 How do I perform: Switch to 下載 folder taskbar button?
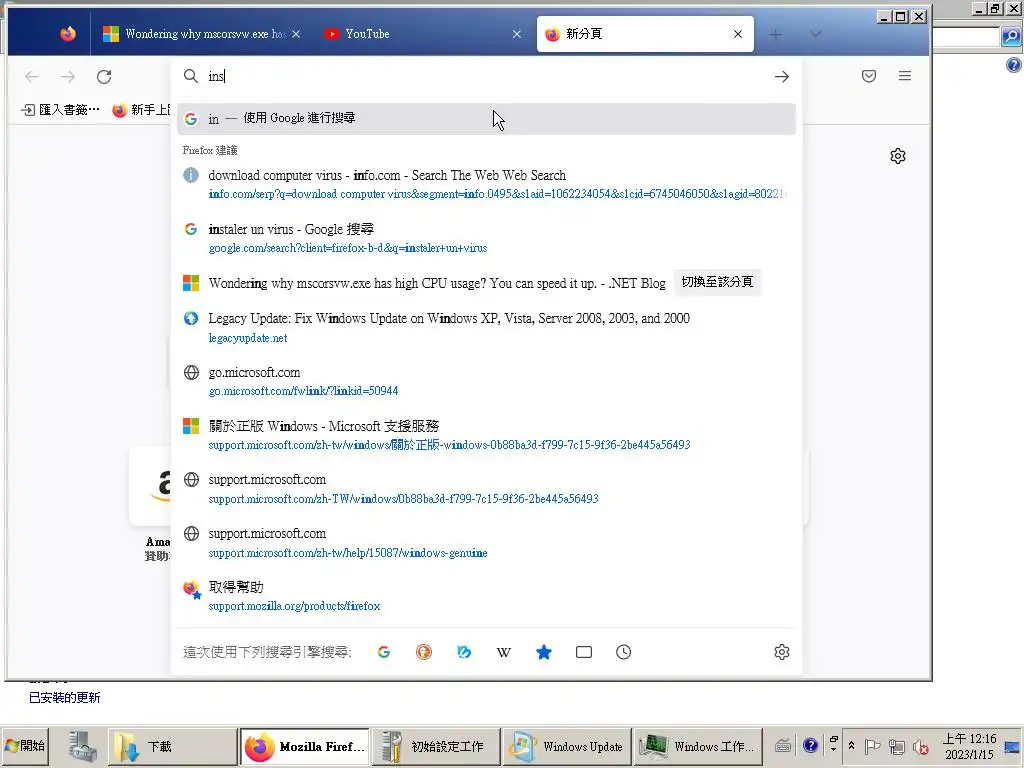(x=172, y=746)
